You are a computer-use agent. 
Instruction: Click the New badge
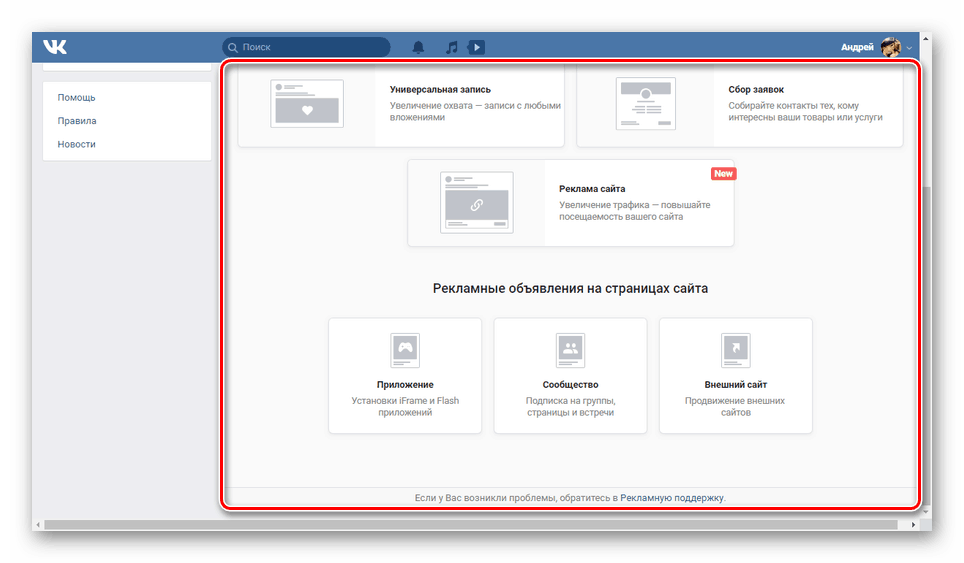tap(724, 173)
